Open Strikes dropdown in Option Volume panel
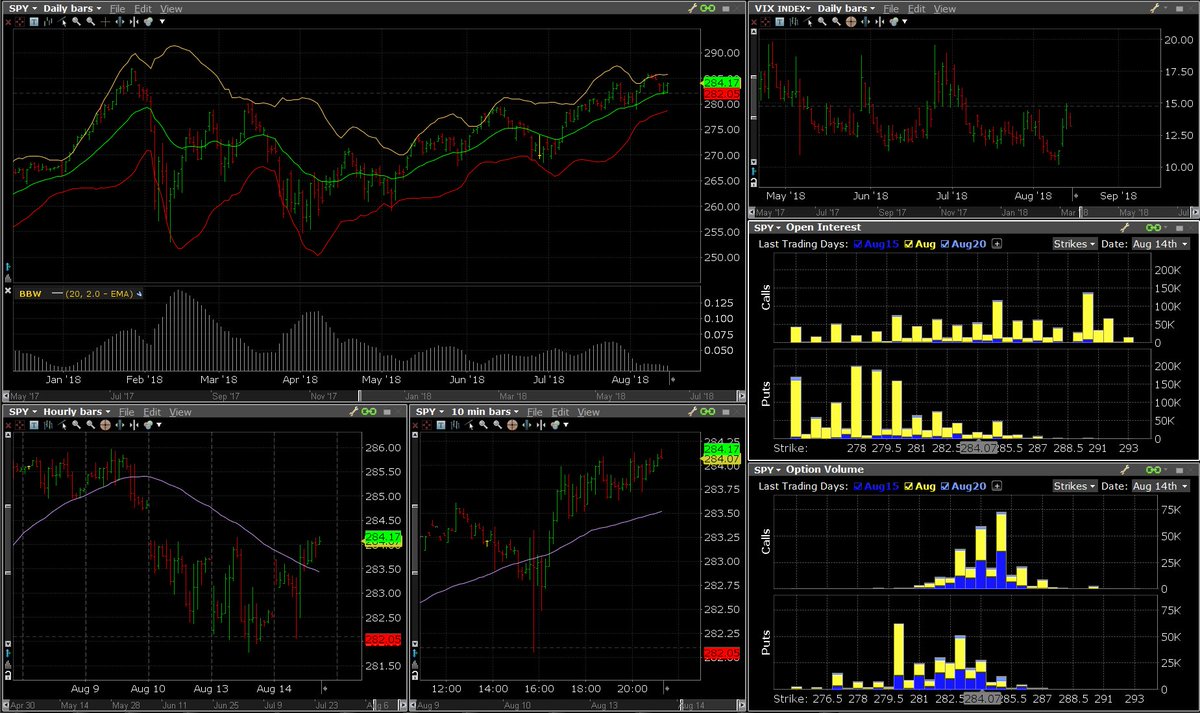This screenshot has height=713, width=1200. pos(1075,486)
